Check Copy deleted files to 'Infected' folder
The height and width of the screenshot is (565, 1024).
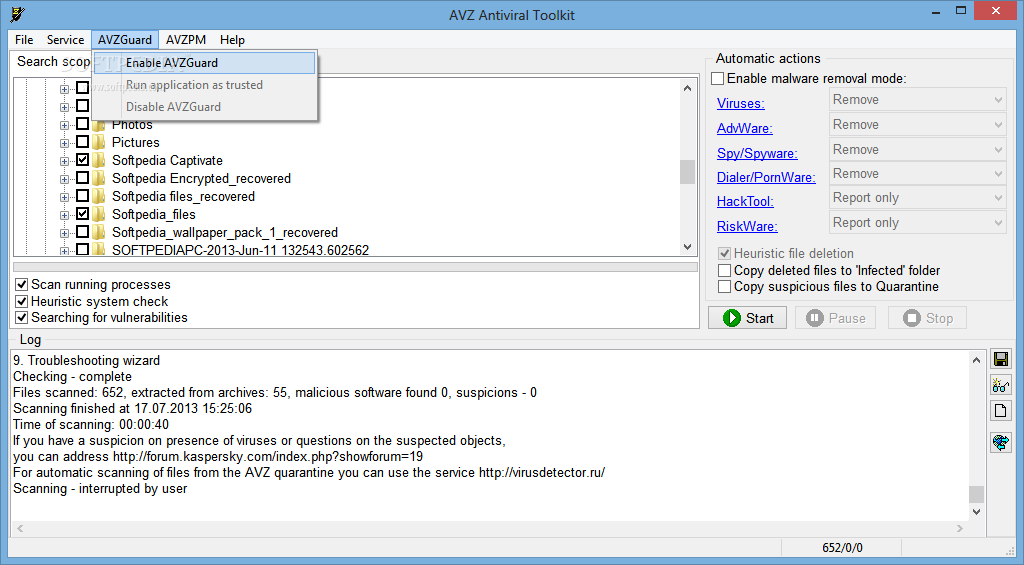[724, 270]
